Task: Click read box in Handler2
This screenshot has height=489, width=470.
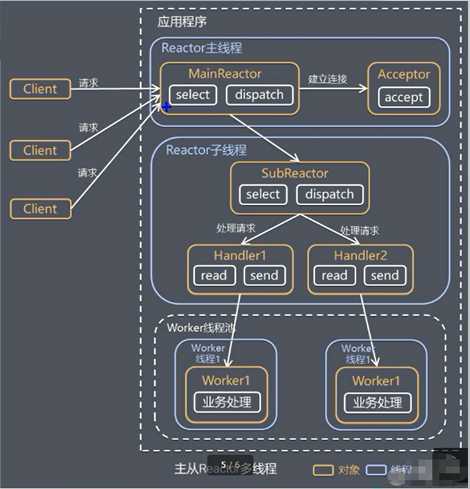Action: (335, 275)
